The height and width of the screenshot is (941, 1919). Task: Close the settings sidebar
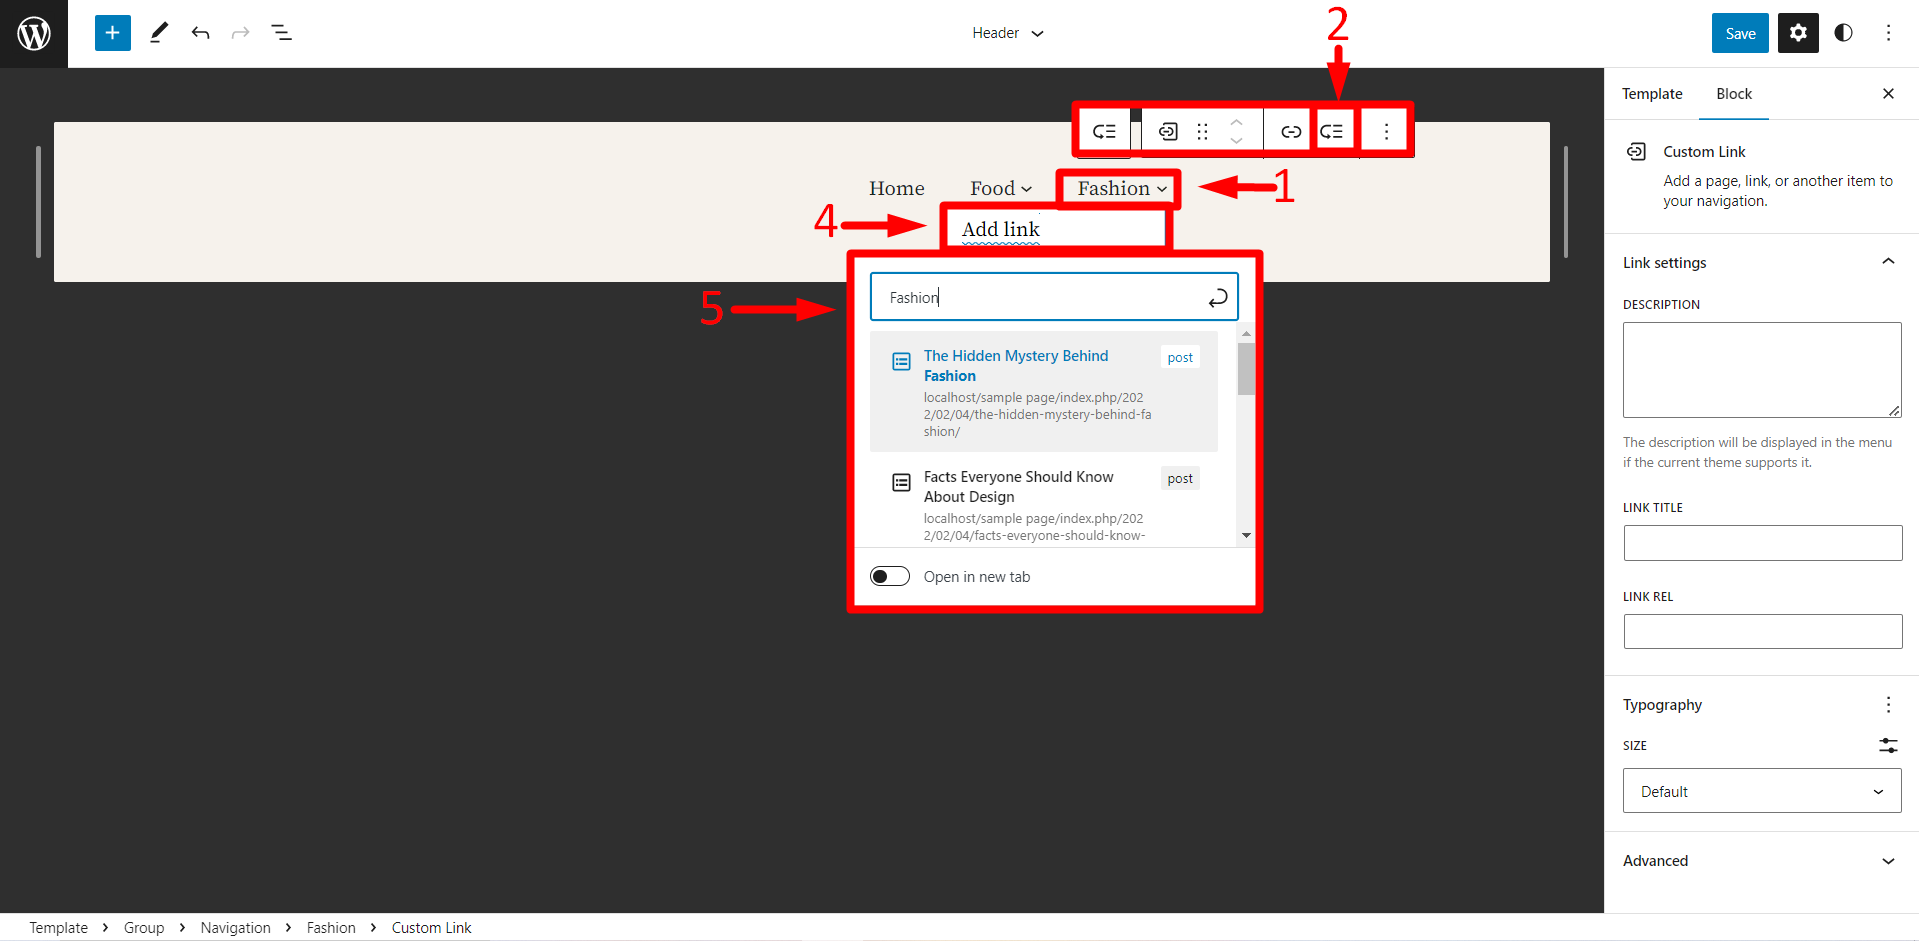click(x=1888, y=94)
